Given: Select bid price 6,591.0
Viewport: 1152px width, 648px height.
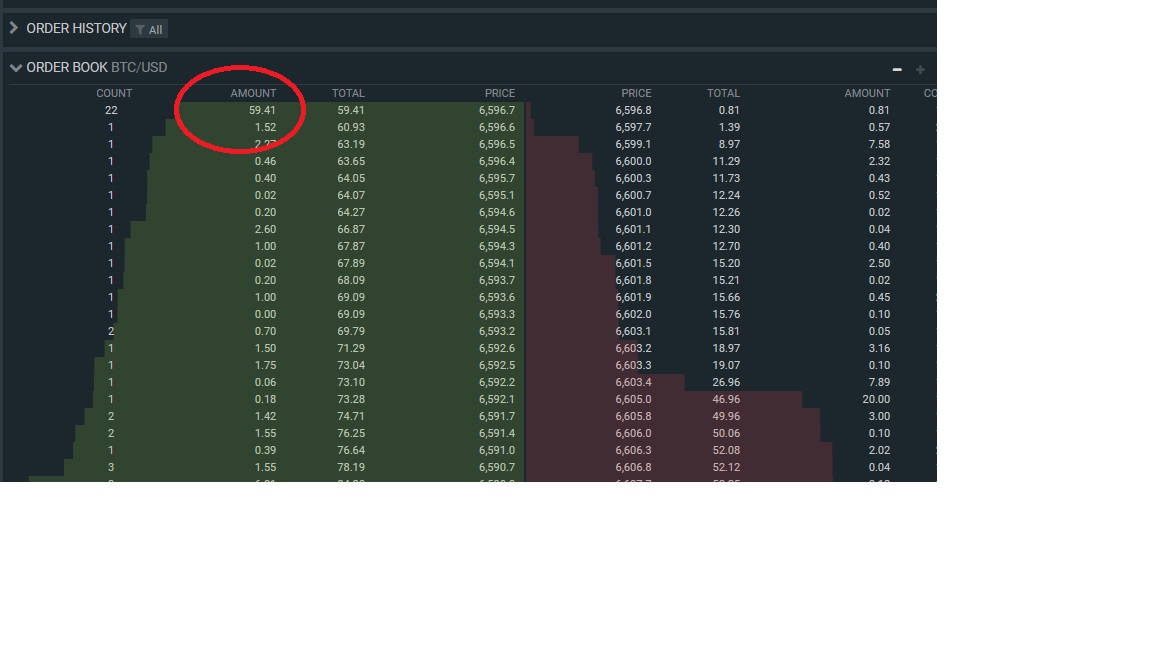Looking at the screenshot, I should tap(497, 450).
